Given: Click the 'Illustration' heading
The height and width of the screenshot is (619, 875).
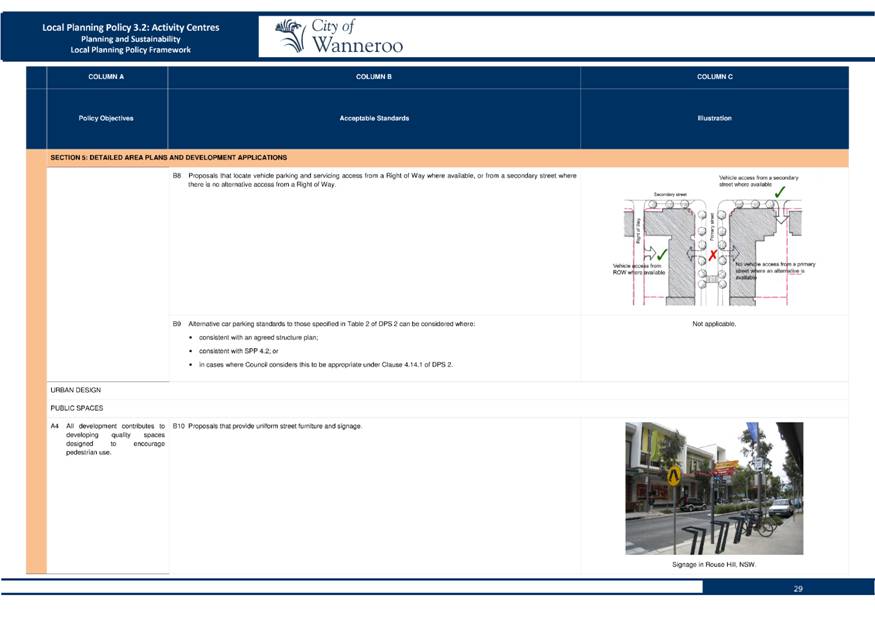Looking at the screenshot, I should 714,118.
